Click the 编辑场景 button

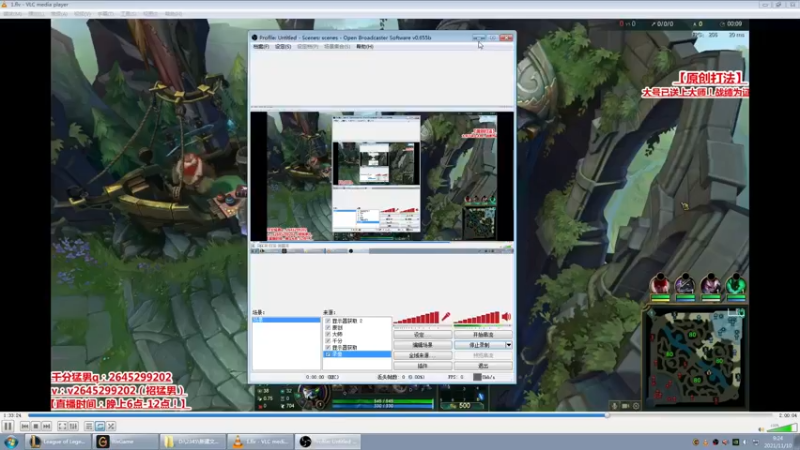point(422,345)
